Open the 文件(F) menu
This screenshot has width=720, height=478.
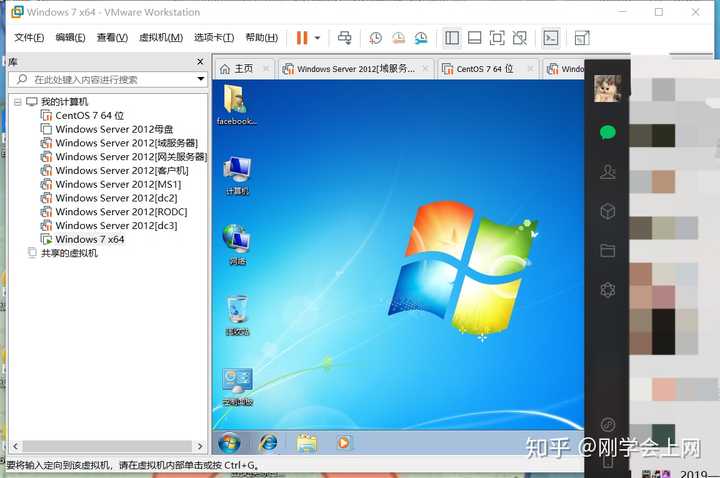pos(29,38)
